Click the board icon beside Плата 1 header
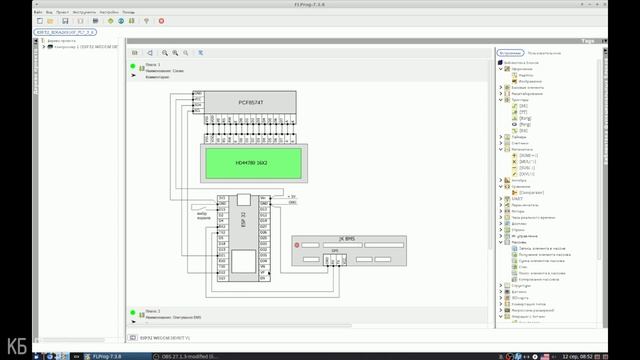The height and width of the screenshot is (360, 640). point(142,68)
